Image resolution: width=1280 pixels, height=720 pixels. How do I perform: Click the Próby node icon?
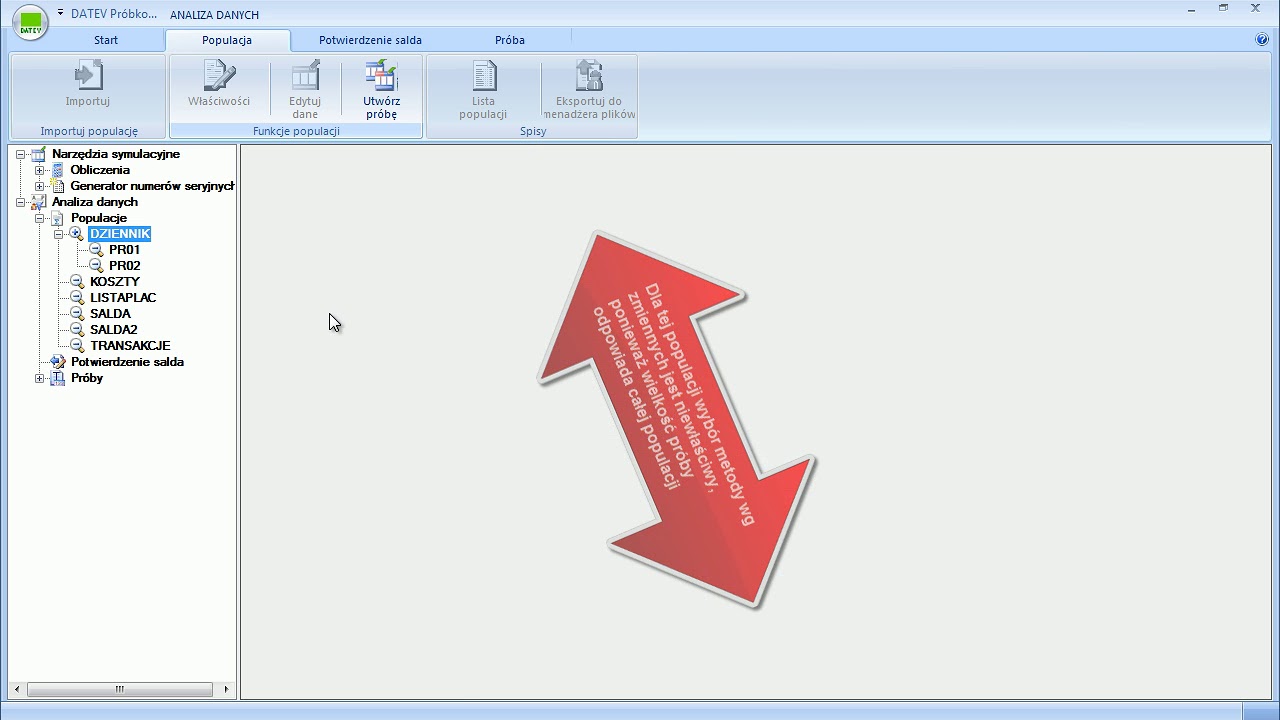(57, 378)
